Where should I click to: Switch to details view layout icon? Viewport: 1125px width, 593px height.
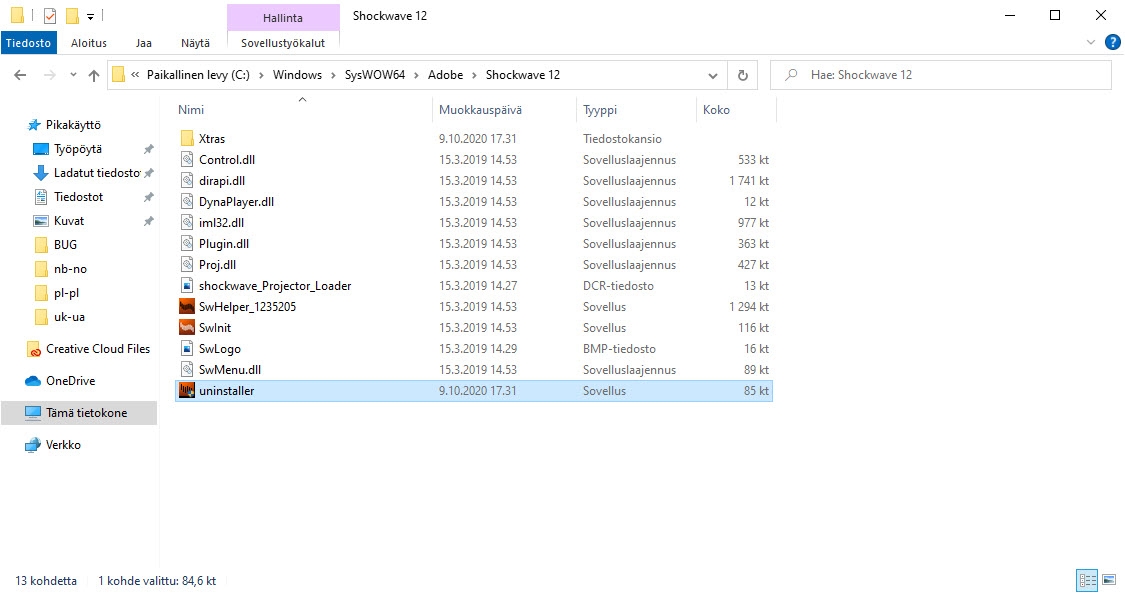click(1087, 580)
